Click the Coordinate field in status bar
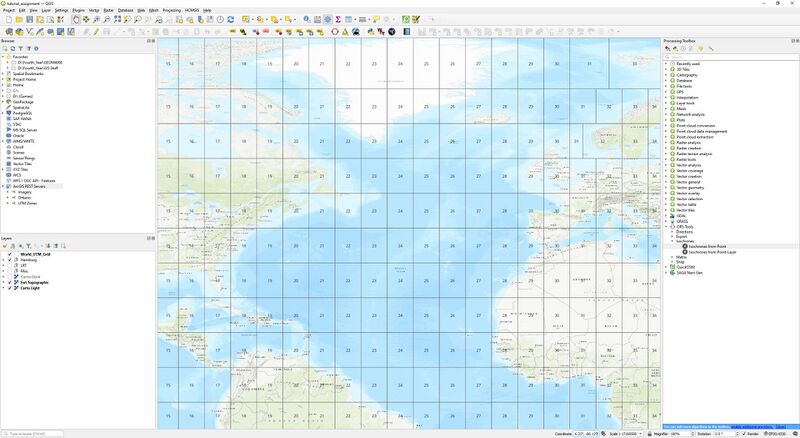Image resolution: width=800 pixels, height=438 pixels. [586, 434]
